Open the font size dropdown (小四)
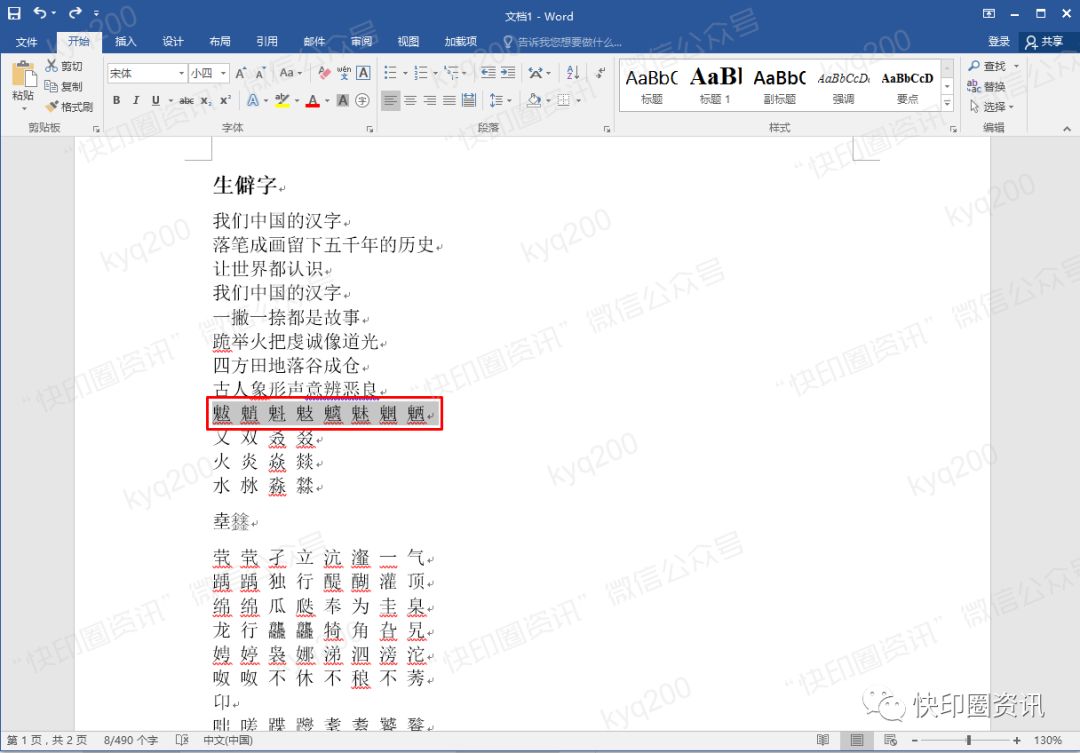The image size is (1080, 753). [223, 73]
